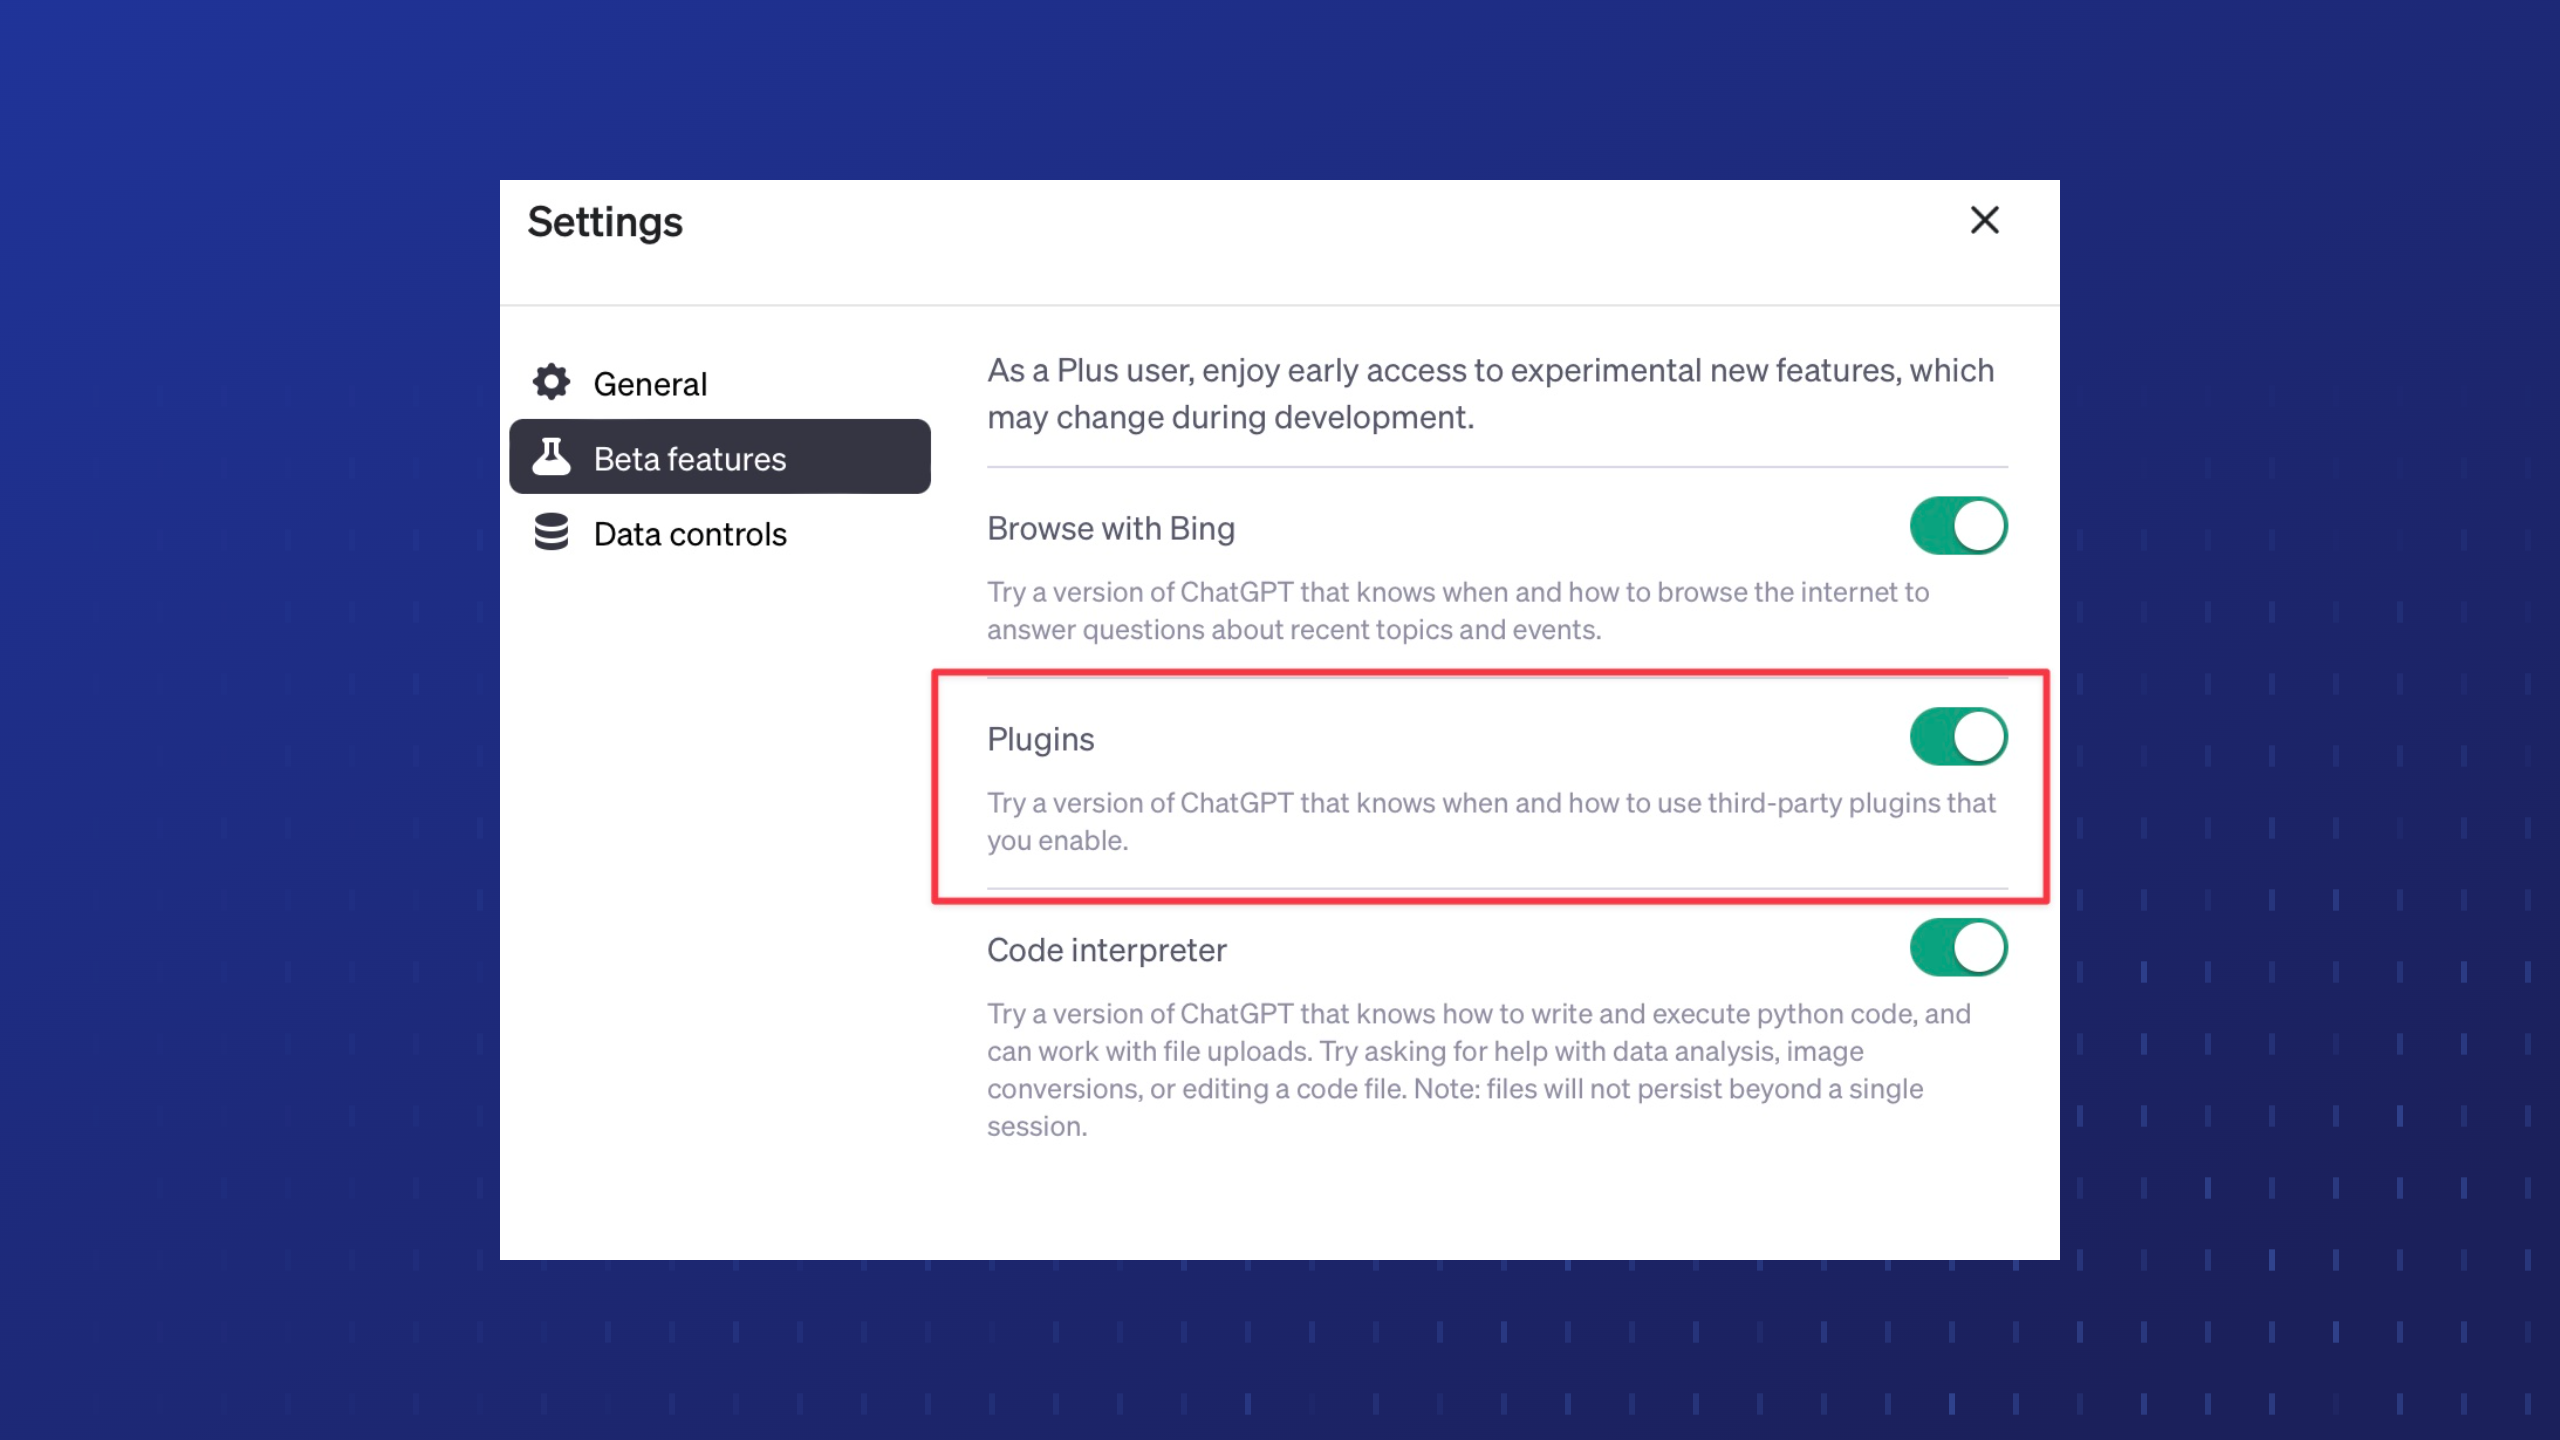Click the Browse with Bing label
The height and width of the screenshot is (1440, 2560).
click(x=1111, y=528)
